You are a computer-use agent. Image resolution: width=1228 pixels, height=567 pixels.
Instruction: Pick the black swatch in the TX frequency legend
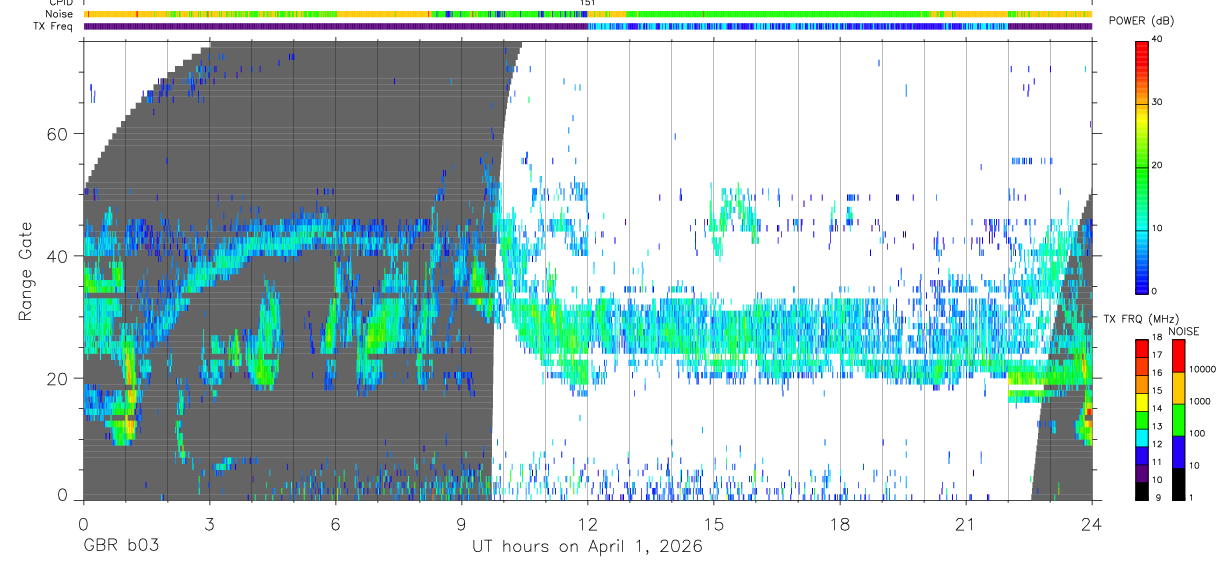1141,491
